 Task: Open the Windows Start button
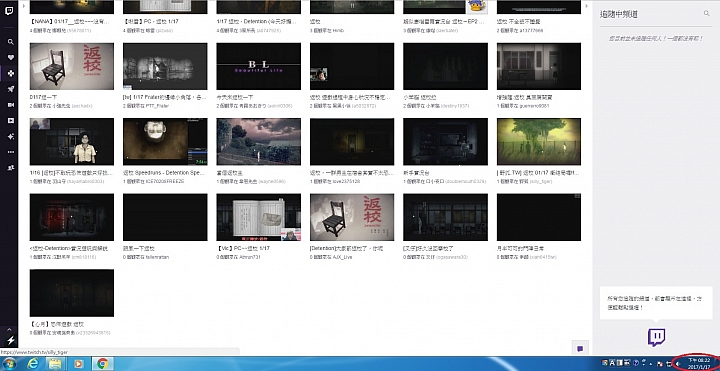9,364
